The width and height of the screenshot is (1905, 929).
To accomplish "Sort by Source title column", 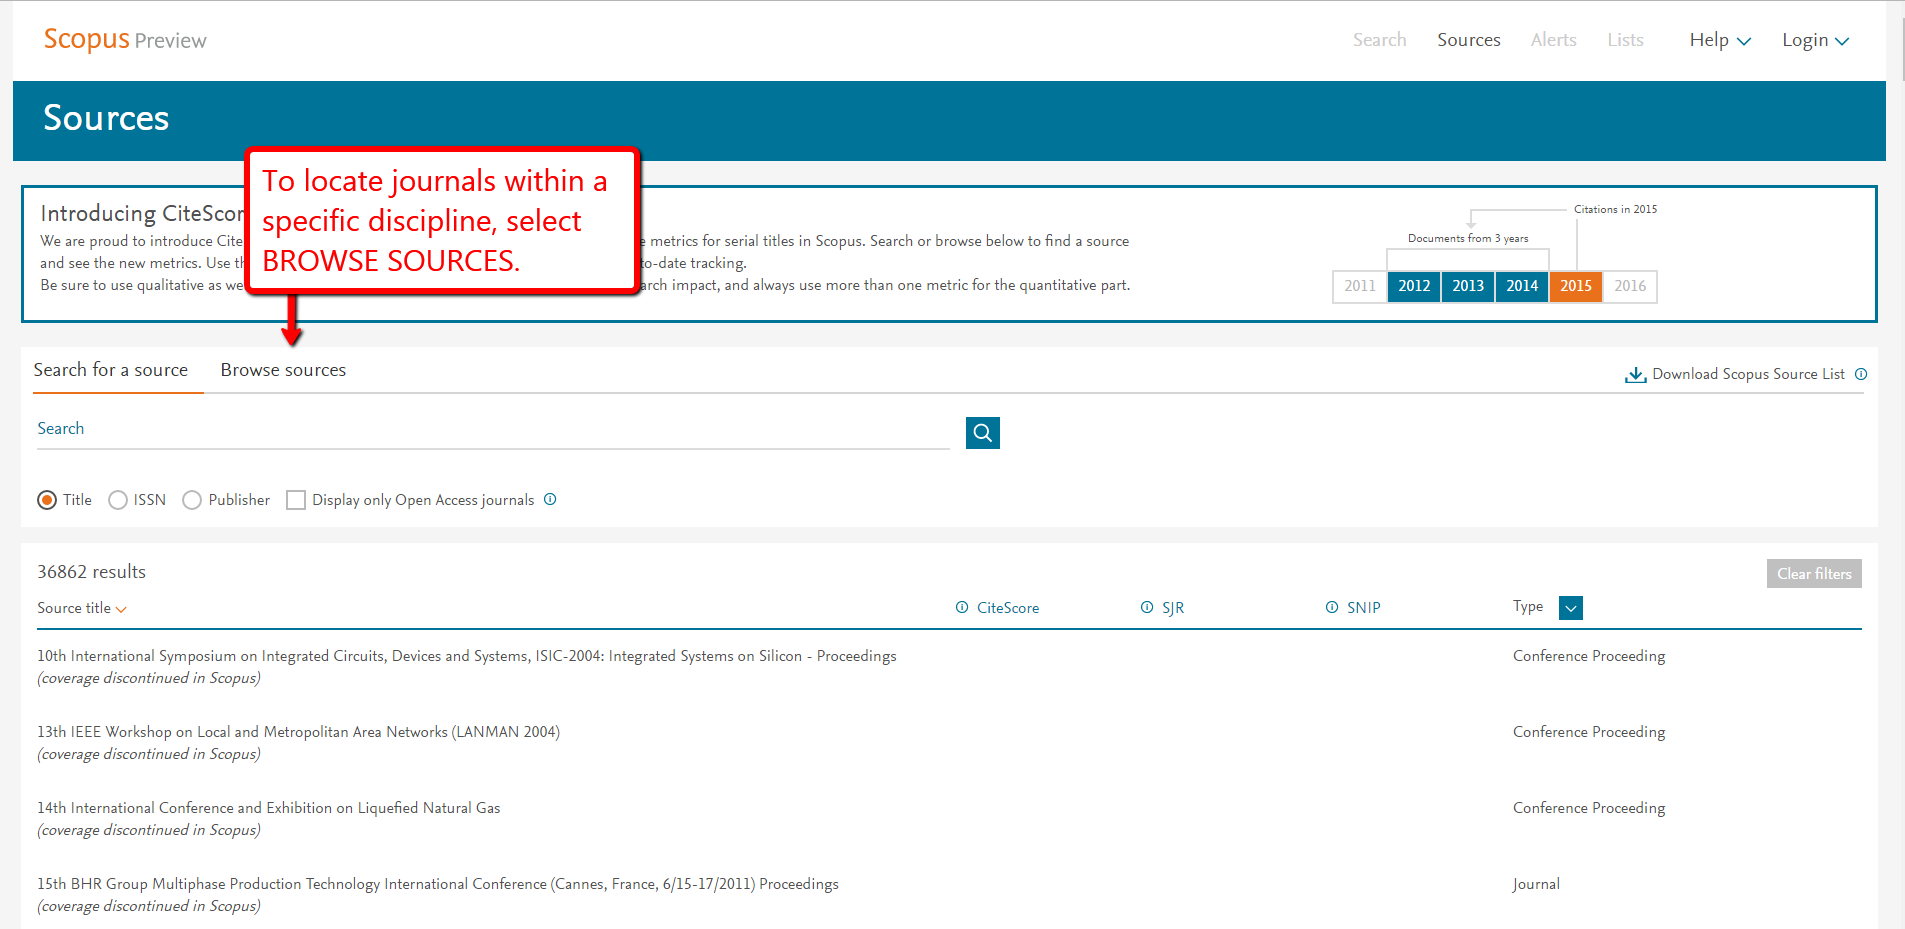I will [82, 608].
